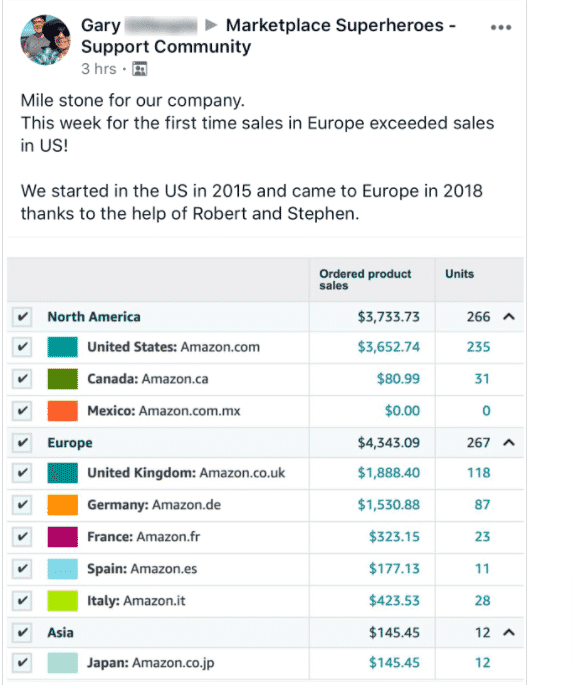The width and height of the screenshot is (573, 685).
Task: Toggle the Spain Amazon.es checkbox
Action: (x=22, y=569)
